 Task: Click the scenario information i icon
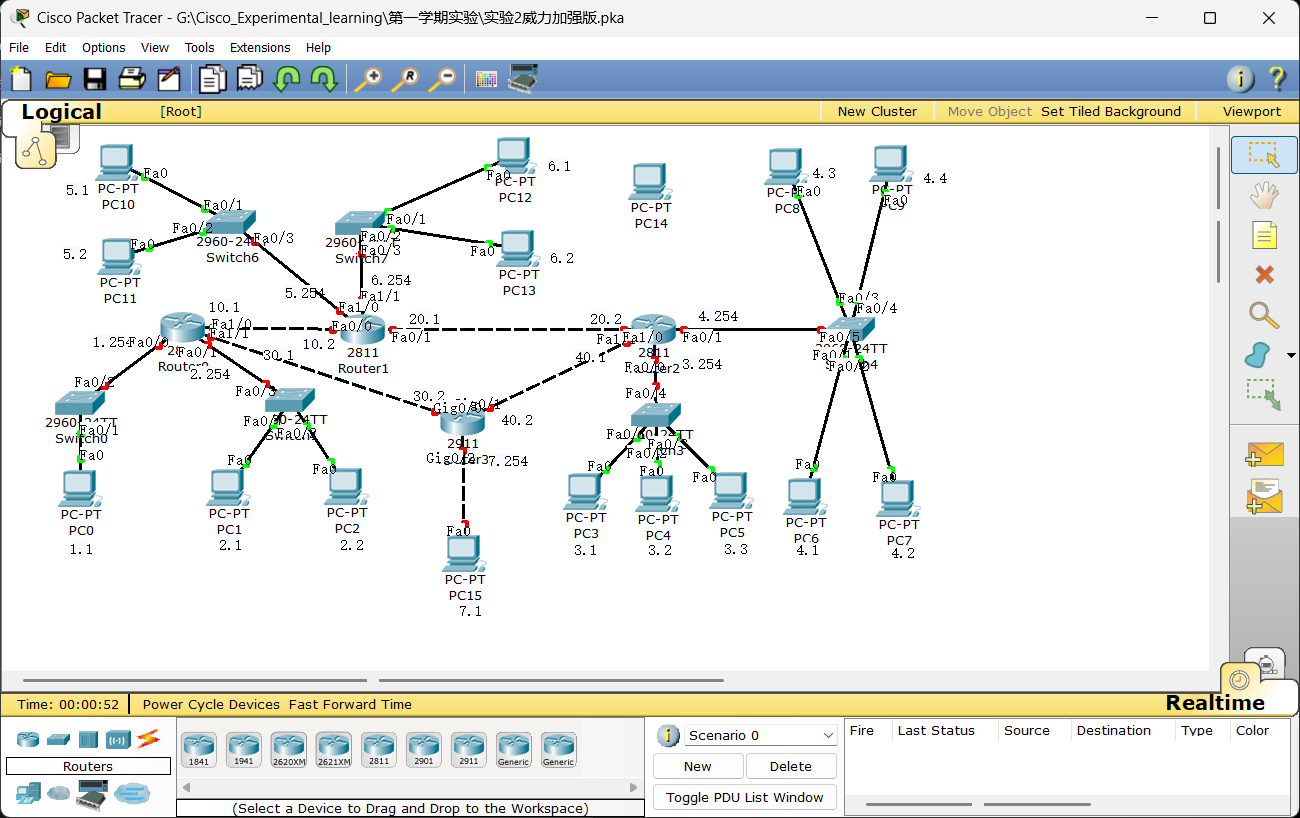668,736
